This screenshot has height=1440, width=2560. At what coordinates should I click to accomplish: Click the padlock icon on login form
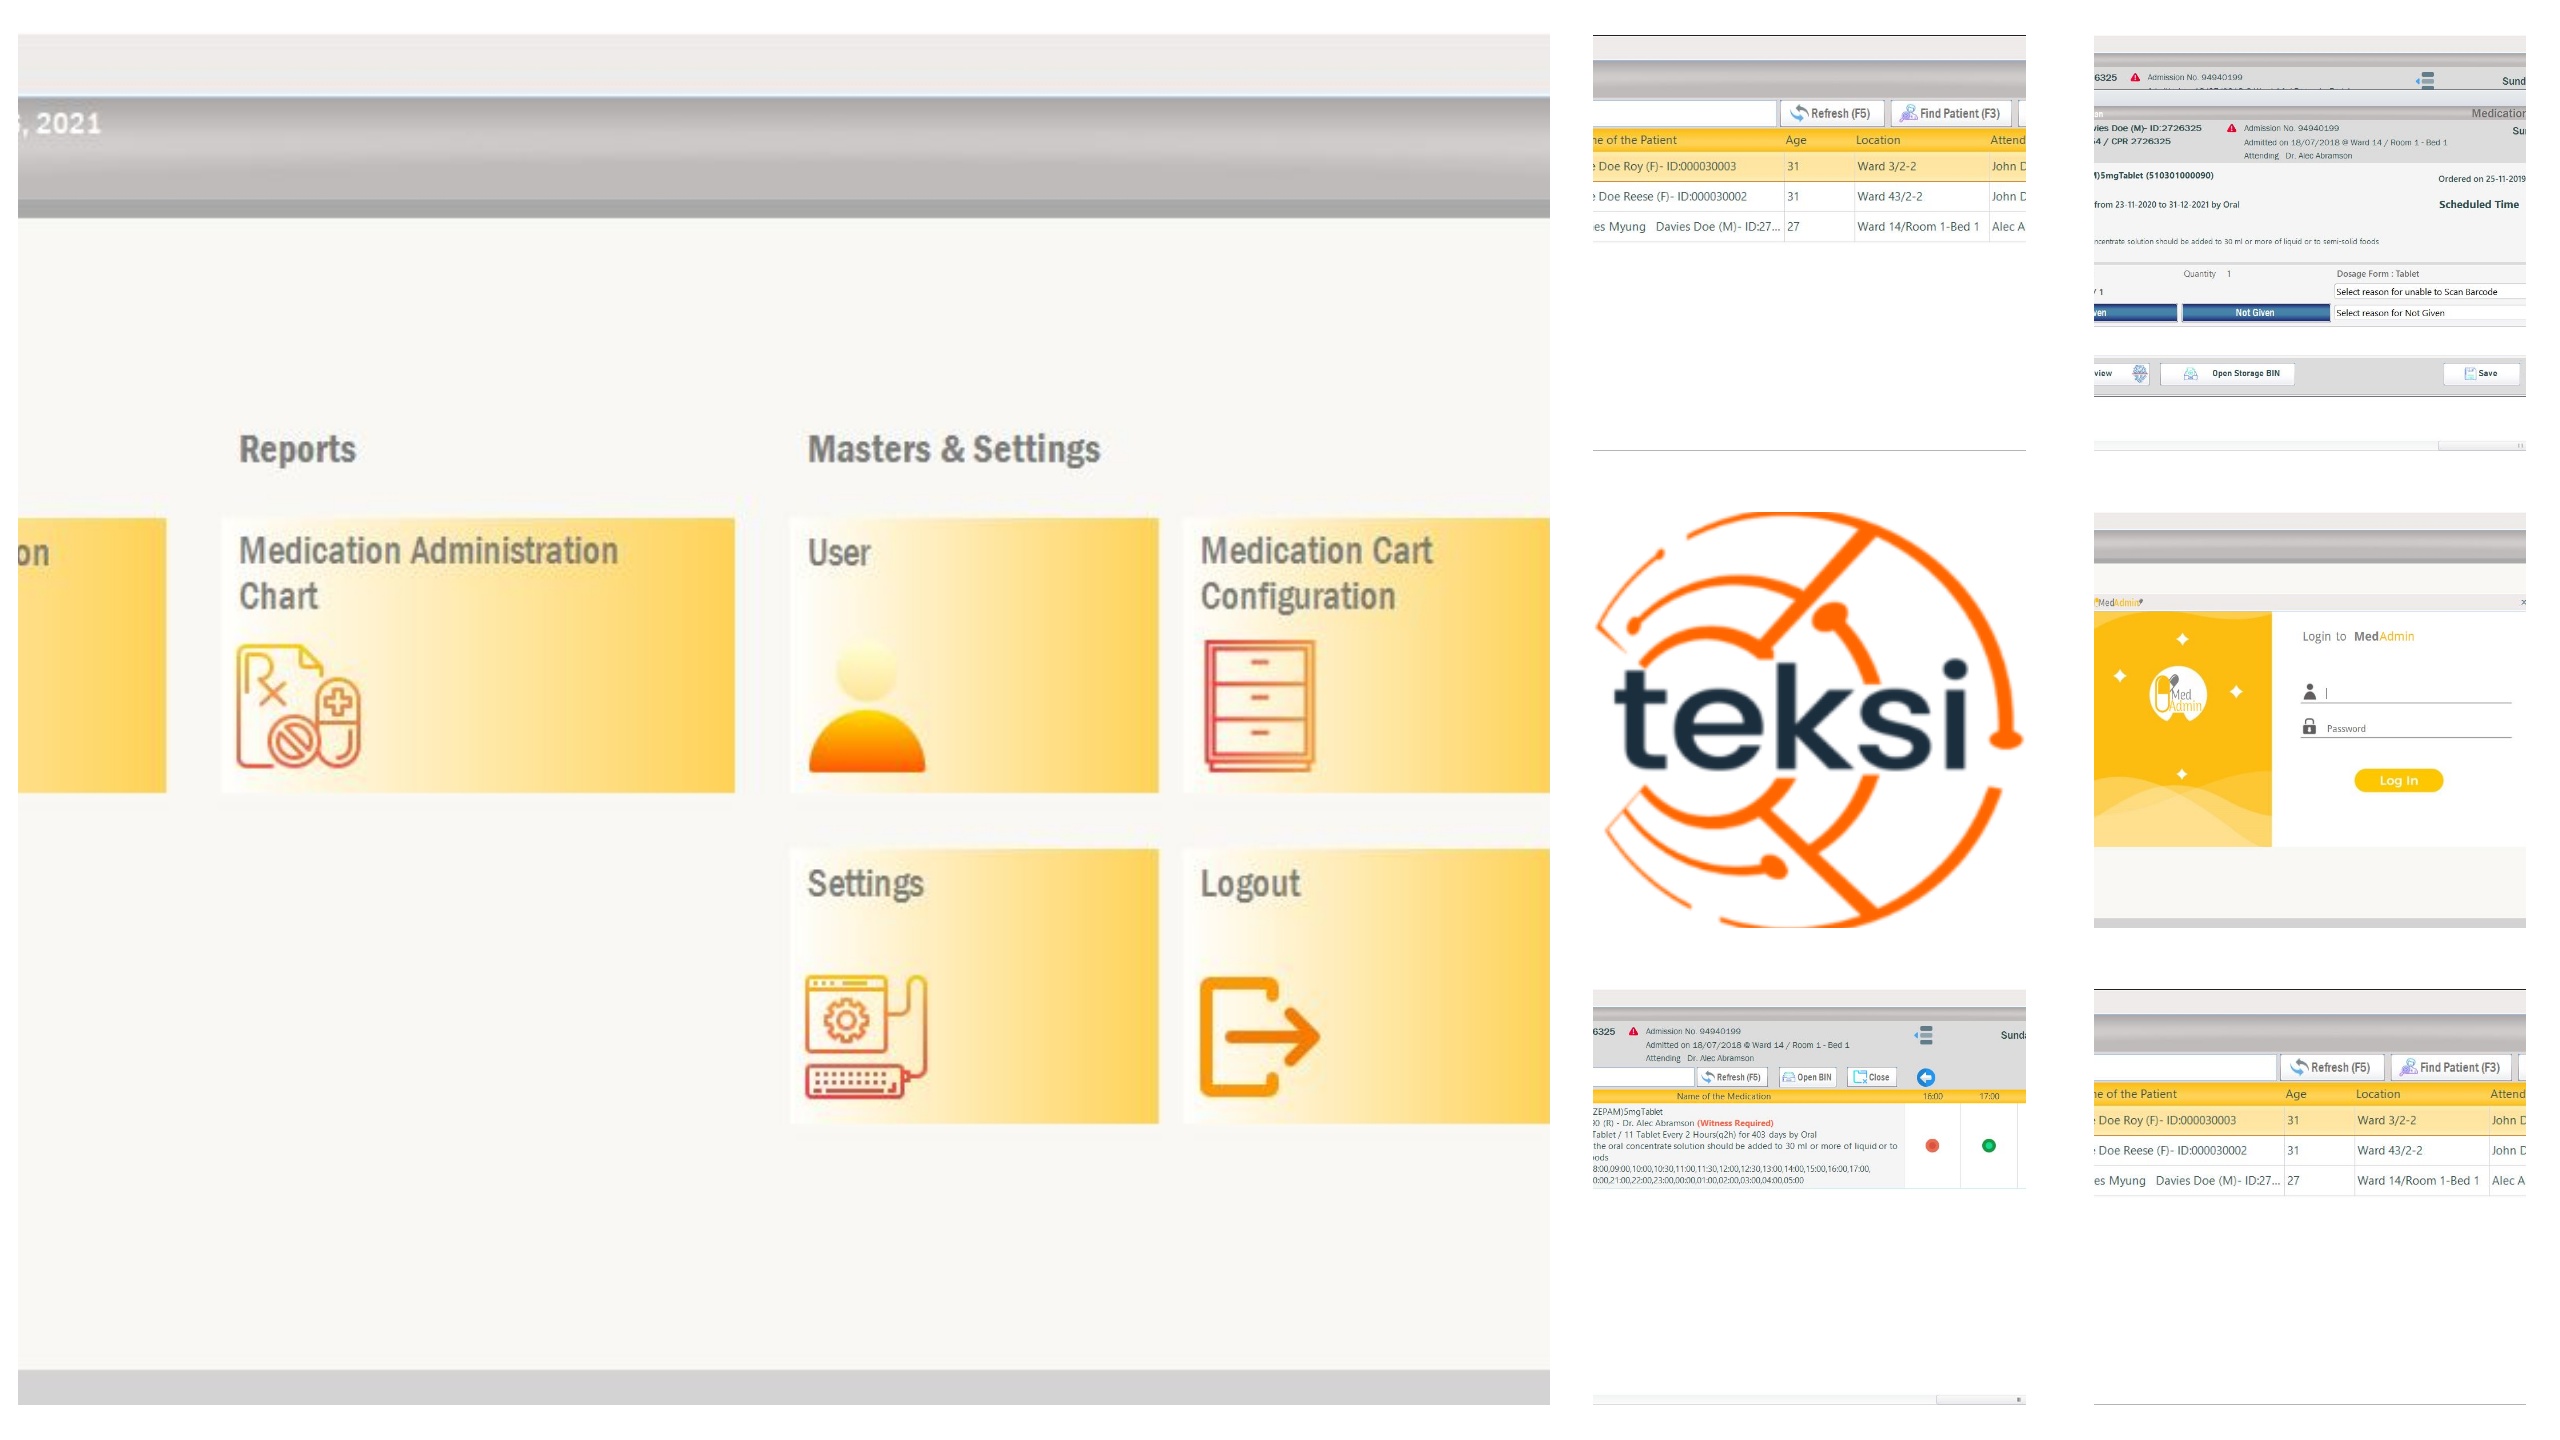(x=2309, y=727)
